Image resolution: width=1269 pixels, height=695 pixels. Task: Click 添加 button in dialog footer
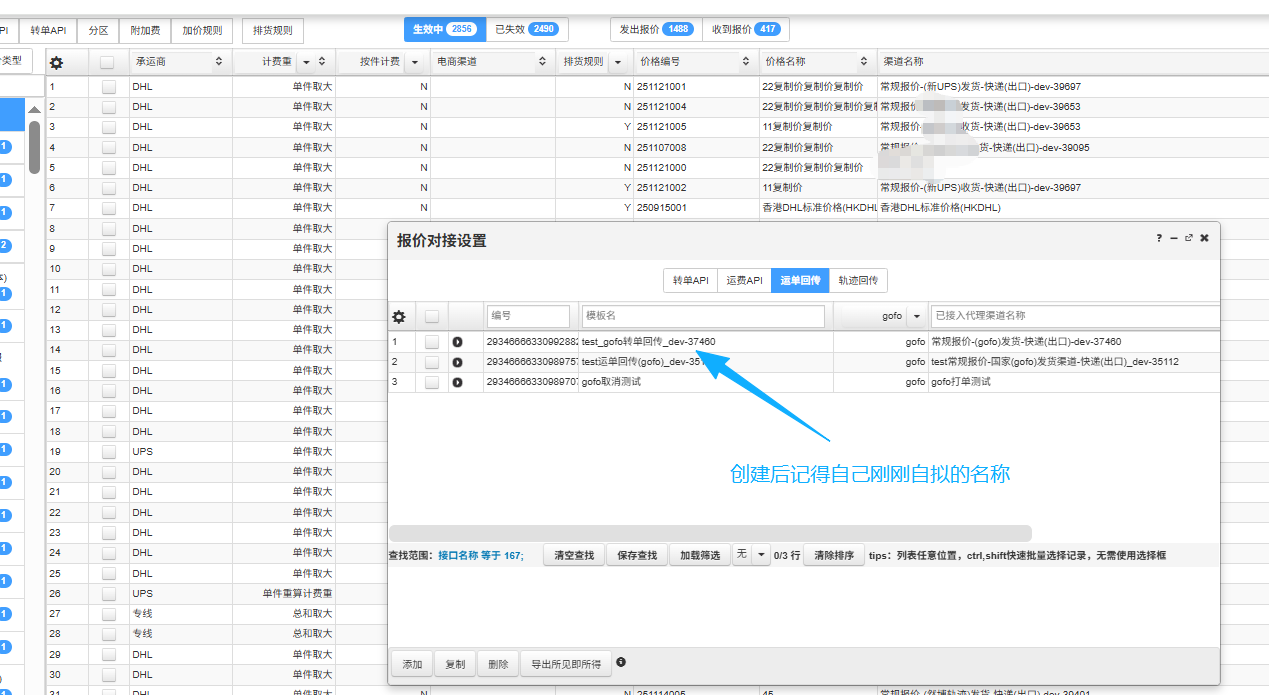tap(413, 664)
